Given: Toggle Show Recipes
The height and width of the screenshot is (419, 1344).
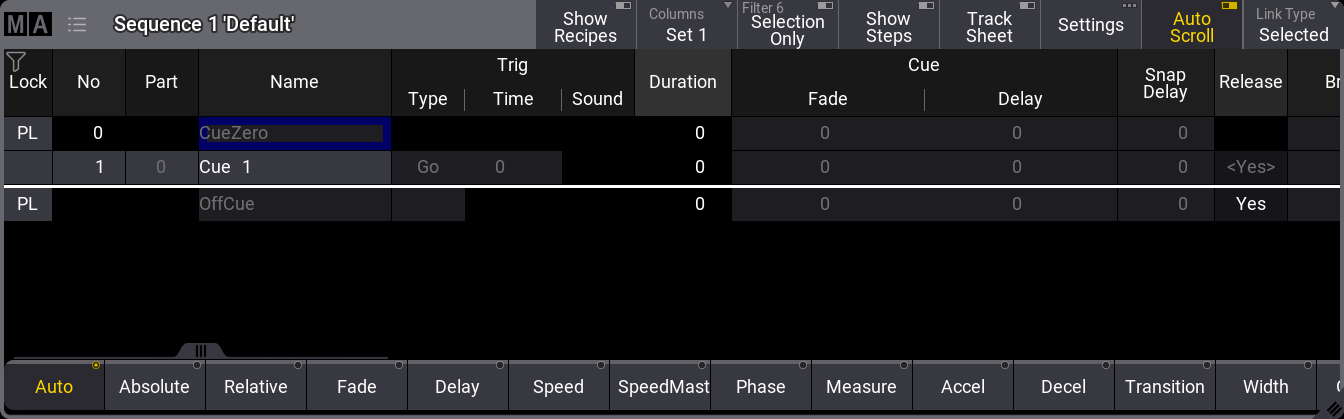Looking at the screenshot, I should [x=585, y=26].
